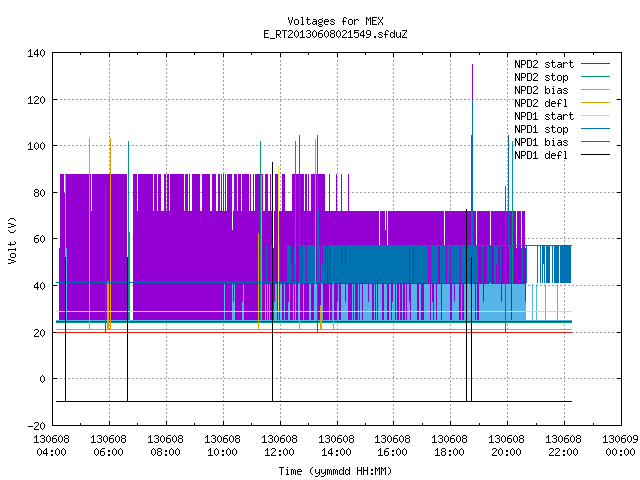Click the 40 y-axis tick label
Viewport: 640px width, 480px height.
click(x=39, y=286)
